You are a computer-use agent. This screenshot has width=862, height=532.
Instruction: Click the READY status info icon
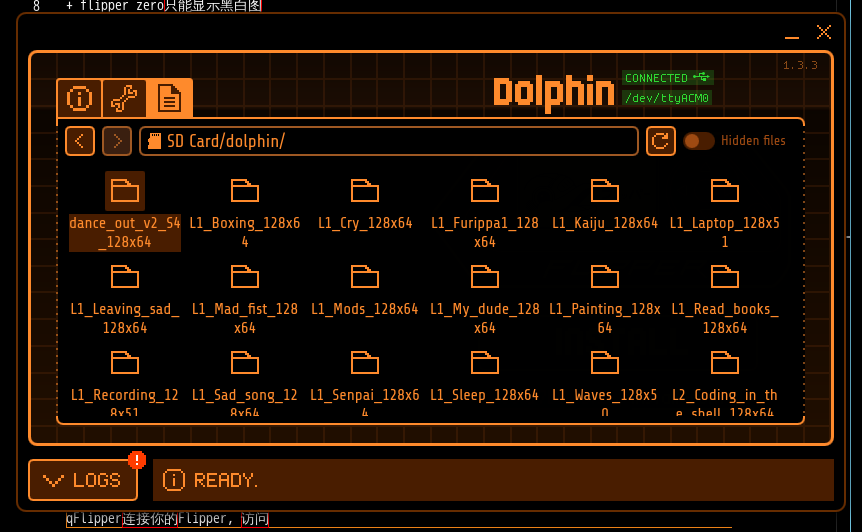tap(174, 480)
